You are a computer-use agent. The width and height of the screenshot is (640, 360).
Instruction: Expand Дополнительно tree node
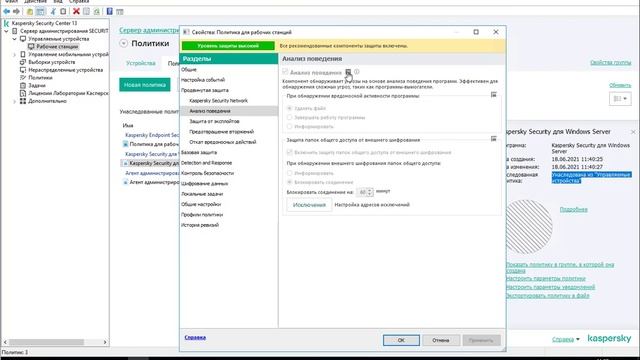[x=15, y=101]
